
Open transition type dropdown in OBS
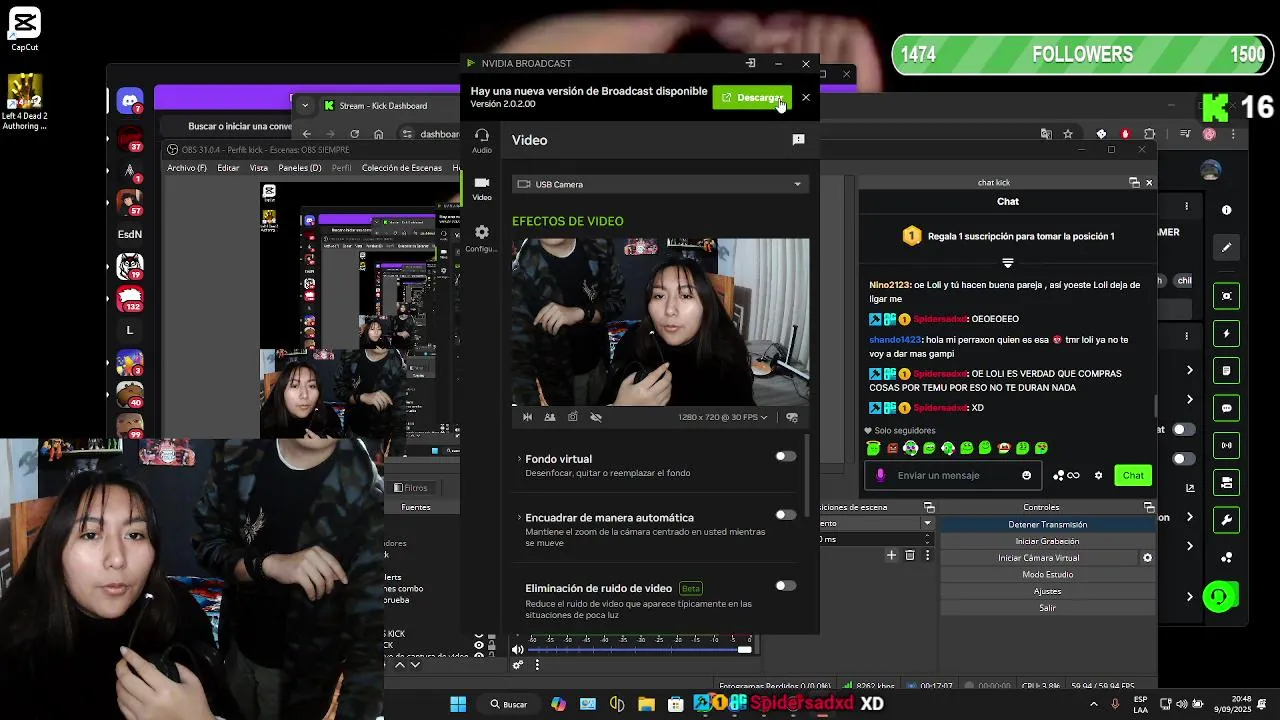point(927,523)
